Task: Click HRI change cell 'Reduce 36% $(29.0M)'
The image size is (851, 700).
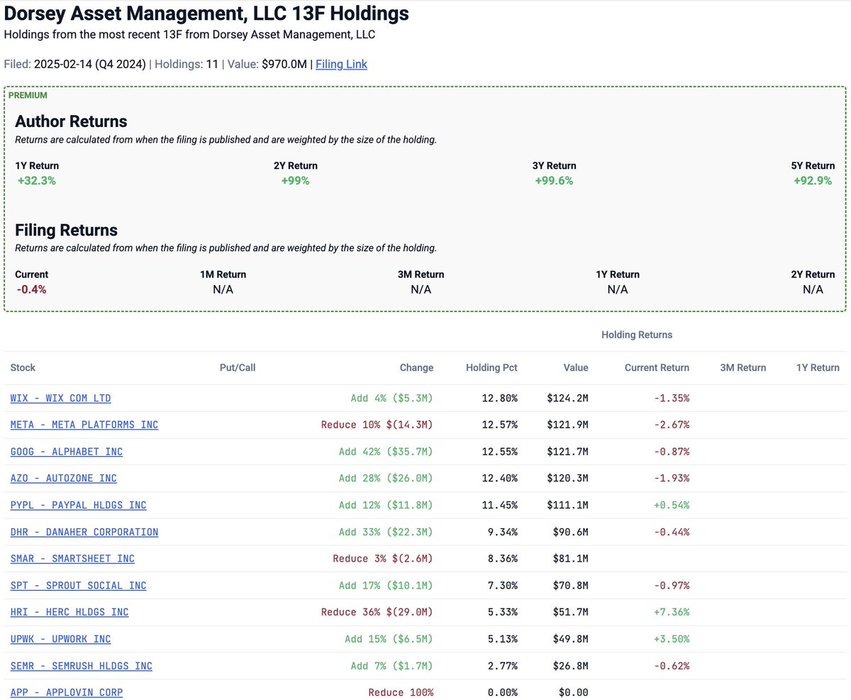Action: tap(377, 612)
